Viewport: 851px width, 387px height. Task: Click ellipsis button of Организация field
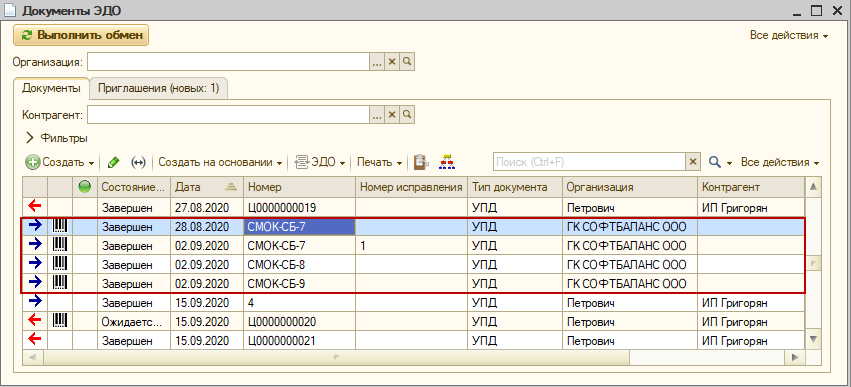(x=377, y=62)
